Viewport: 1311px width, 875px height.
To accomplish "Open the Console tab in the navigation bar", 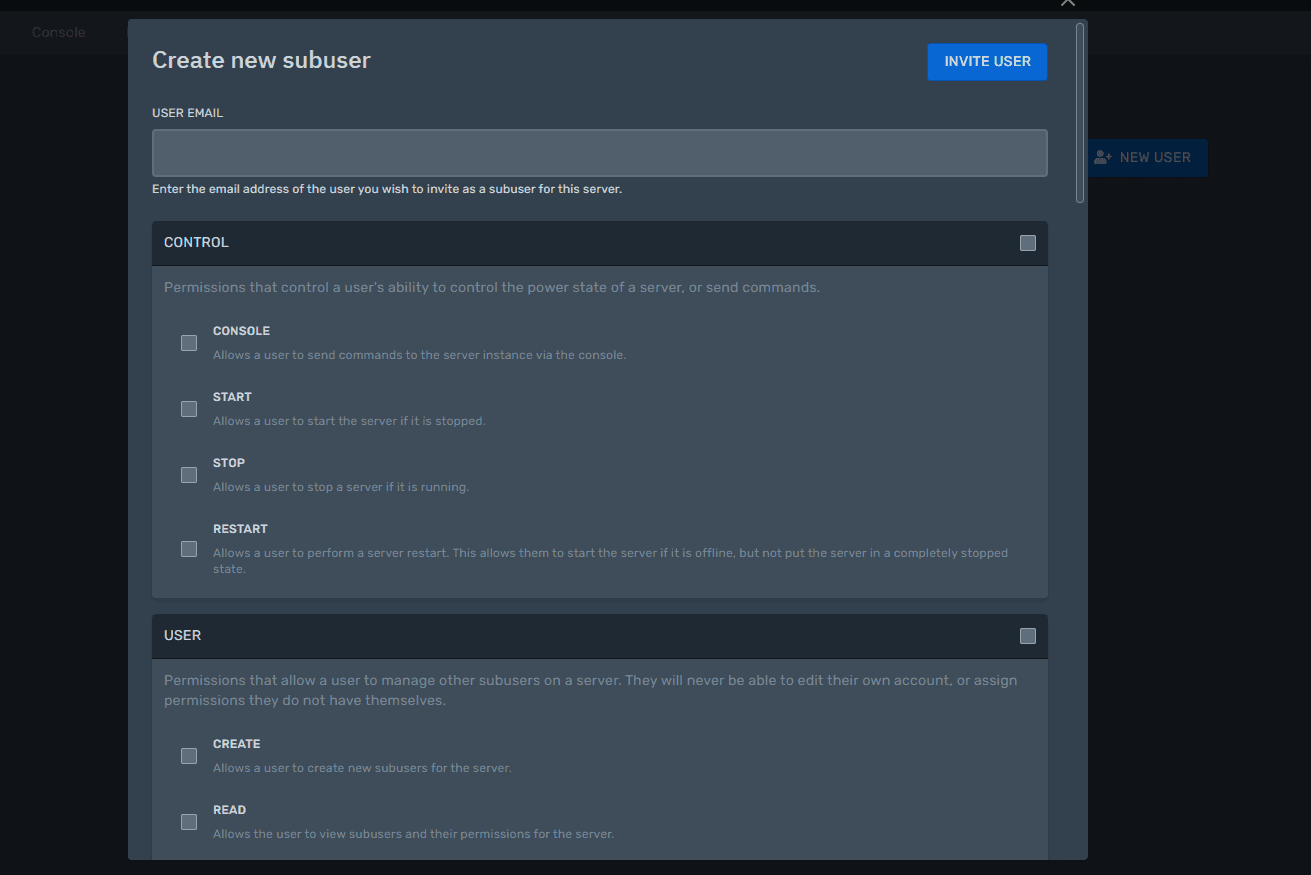I will [59, 33].
